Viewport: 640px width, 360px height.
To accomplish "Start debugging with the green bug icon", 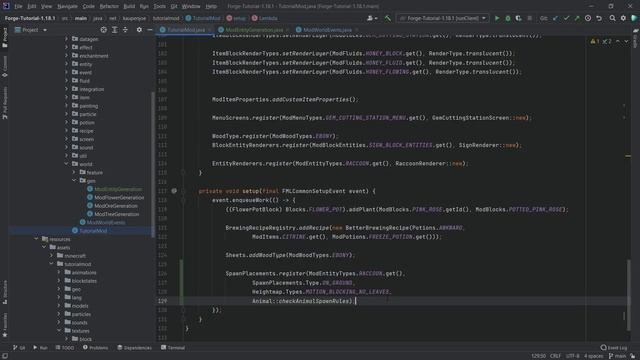I will [508, 18].
